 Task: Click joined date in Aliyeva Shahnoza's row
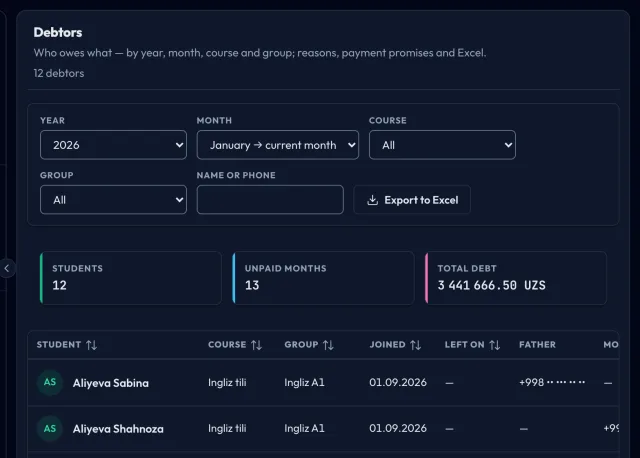[x=398, y=428]
